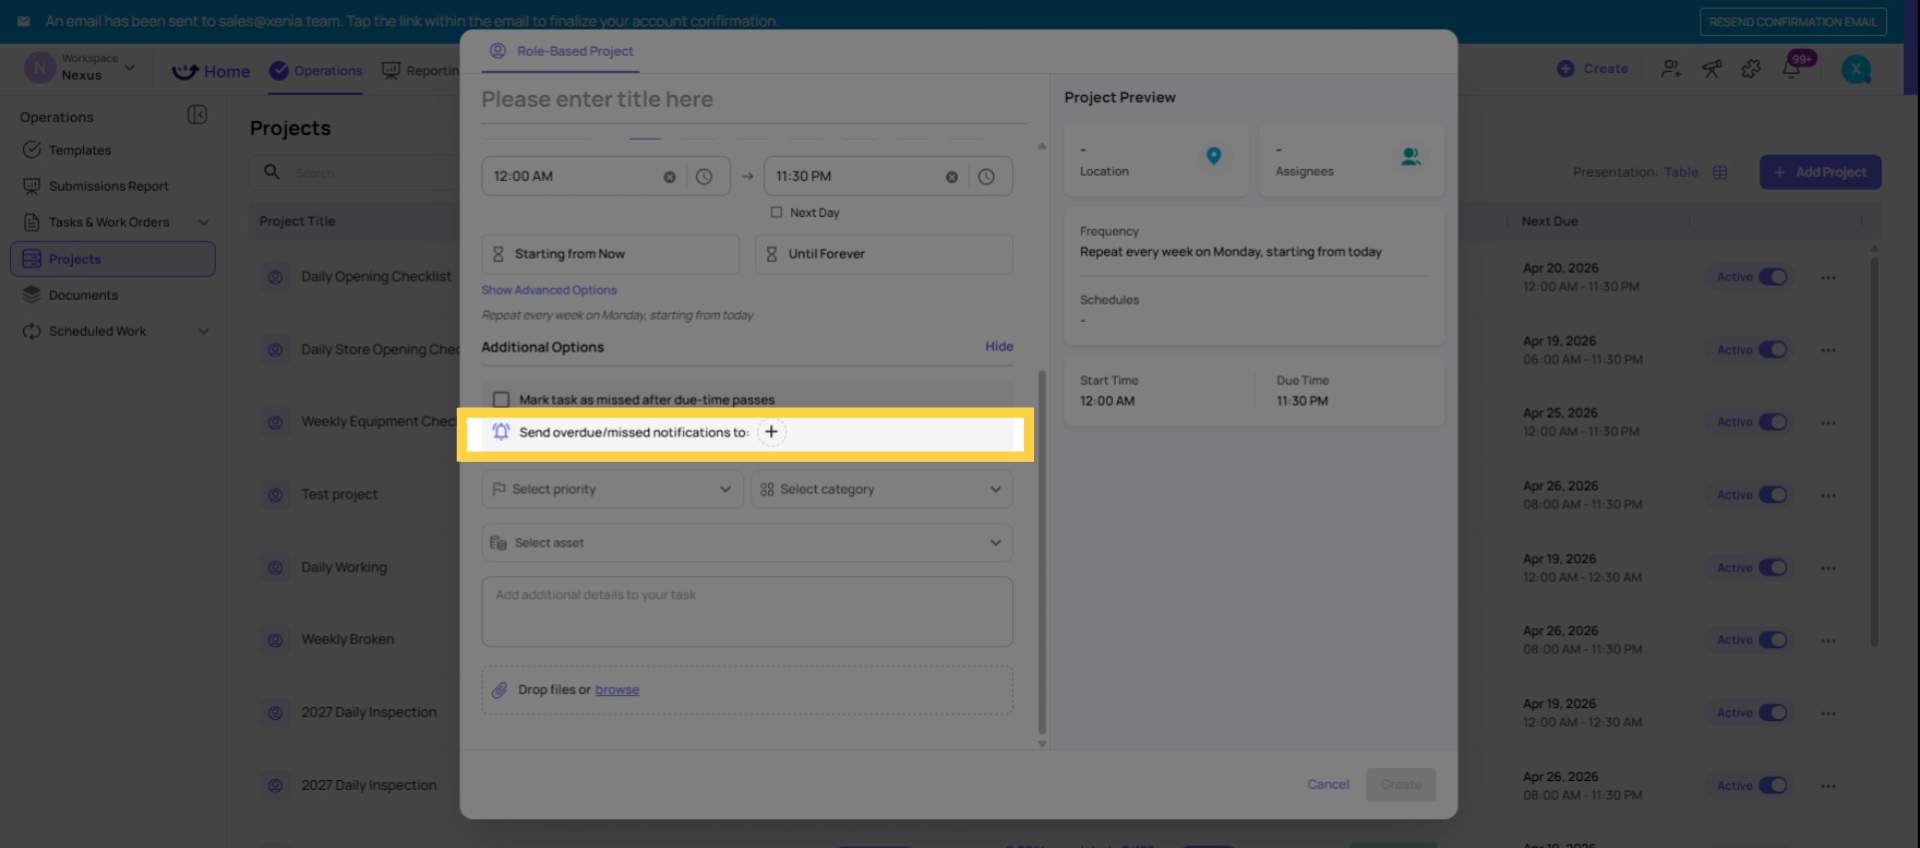Click the telescope icon in header
The width and height of the screenshot is (1920, 848).
tap(1712, 69)
